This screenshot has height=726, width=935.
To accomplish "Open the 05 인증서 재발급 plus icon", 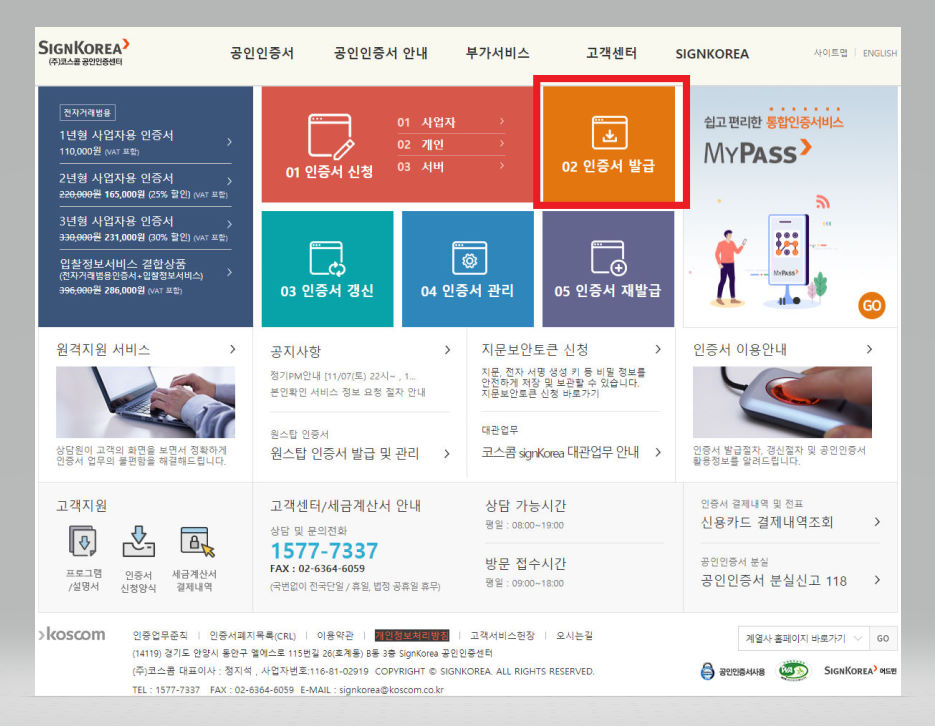I will (609, 258).
